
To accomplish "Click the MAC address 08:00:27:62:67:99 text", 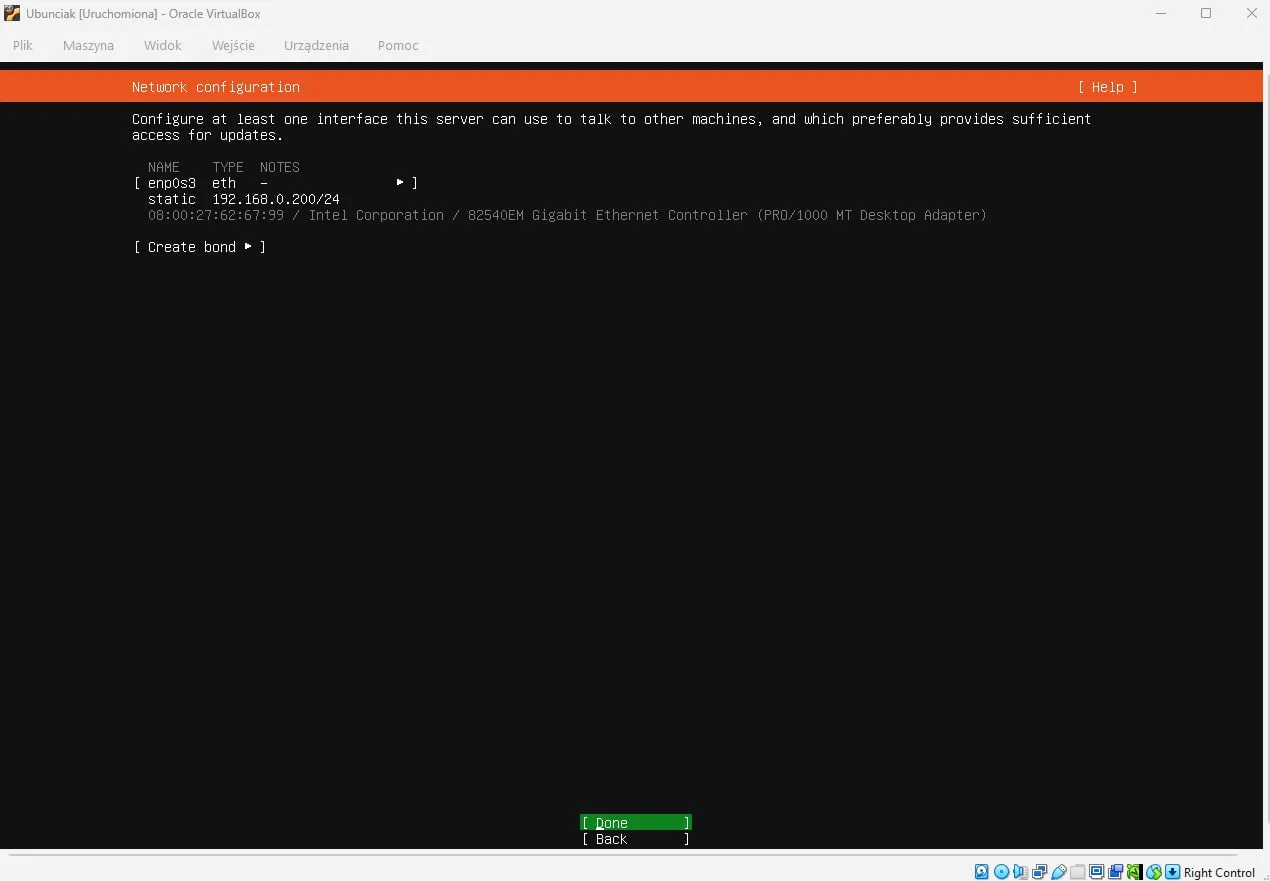I will point(216,215).
